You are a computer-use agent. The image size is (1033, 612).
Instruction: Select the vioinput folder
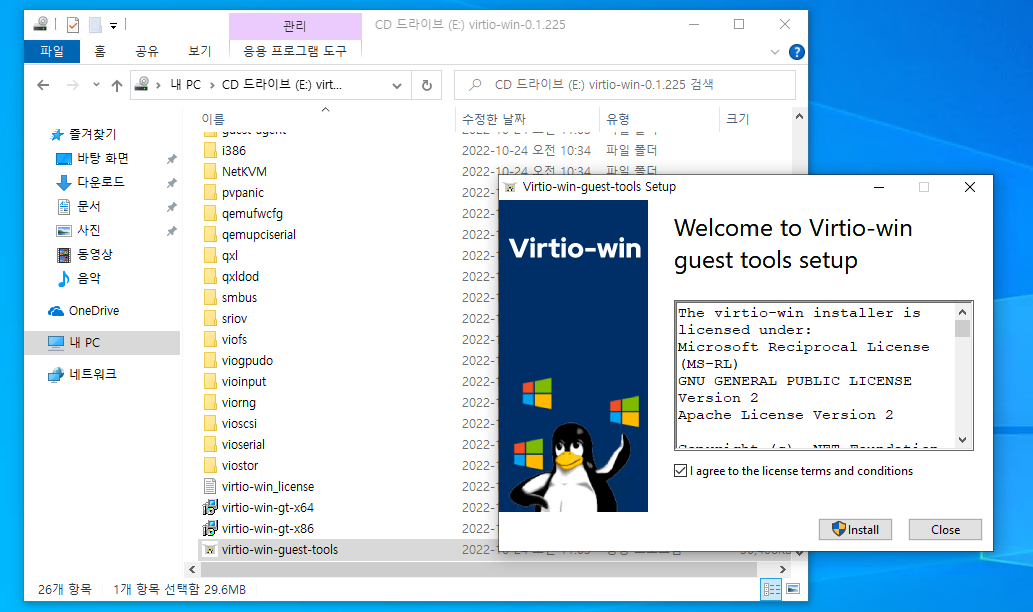(x=244, y=381)
